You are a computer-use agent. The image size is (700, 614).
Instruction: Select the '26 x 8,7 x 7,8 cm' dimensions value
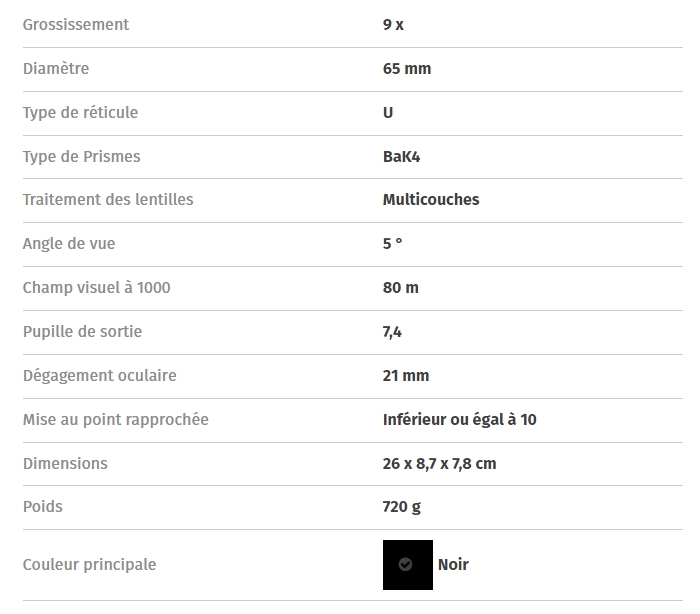tap(439, 464)
